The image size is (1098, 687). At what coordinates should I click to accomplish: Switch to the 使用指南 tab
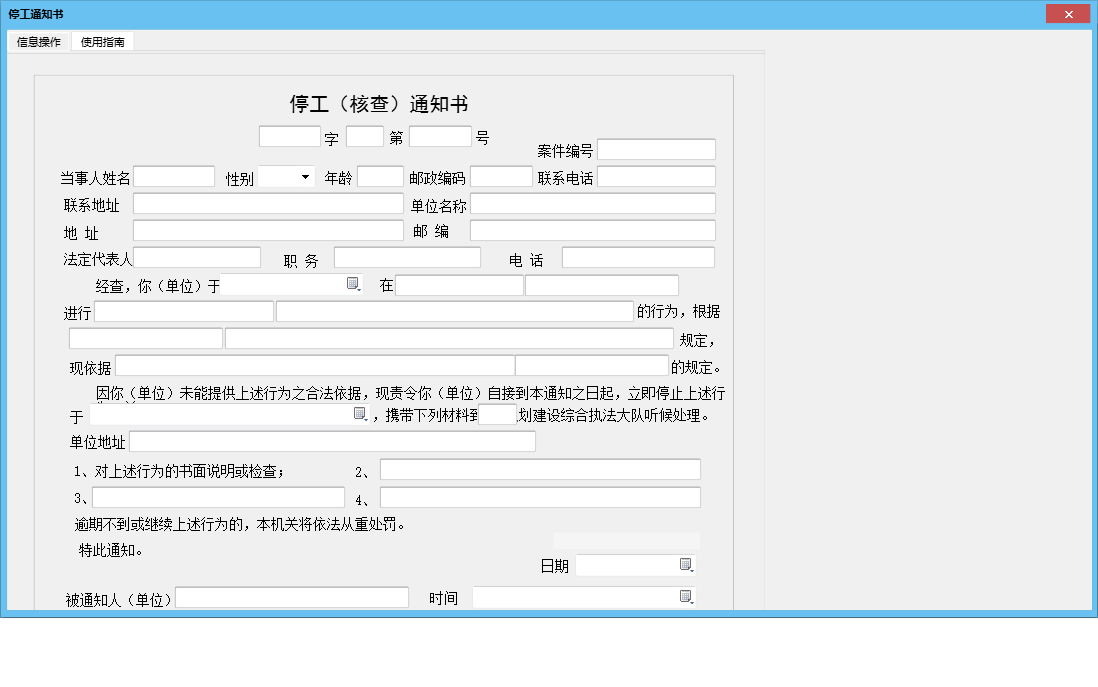click(x=102, y=42)
